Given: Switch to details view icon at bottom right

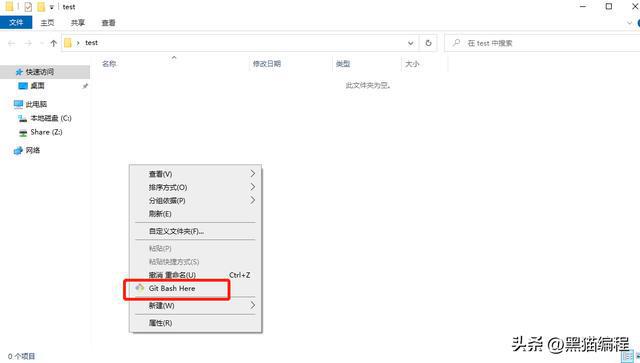Looking at the screenshot, I should click(628, 356).
